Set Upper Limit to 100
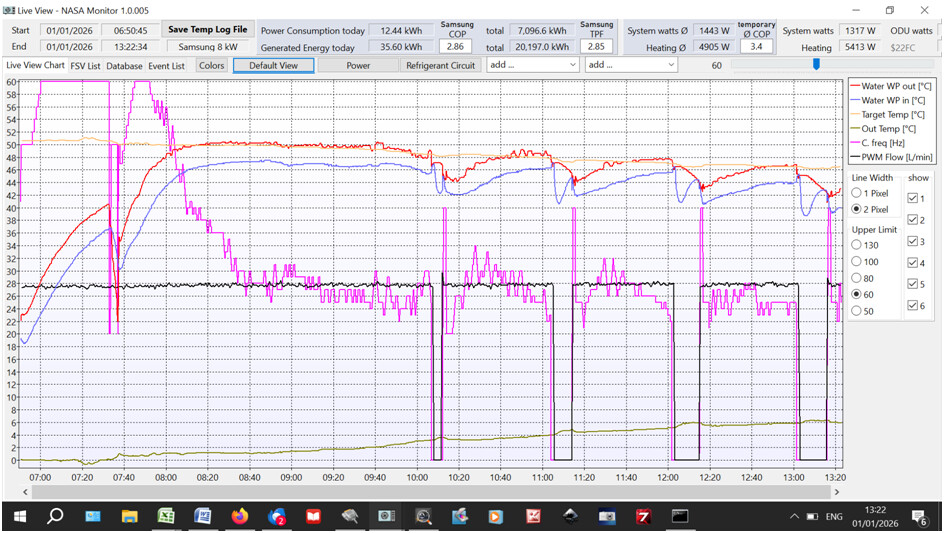The width and height of the screenshot is (944, 533). click(856, 261)
